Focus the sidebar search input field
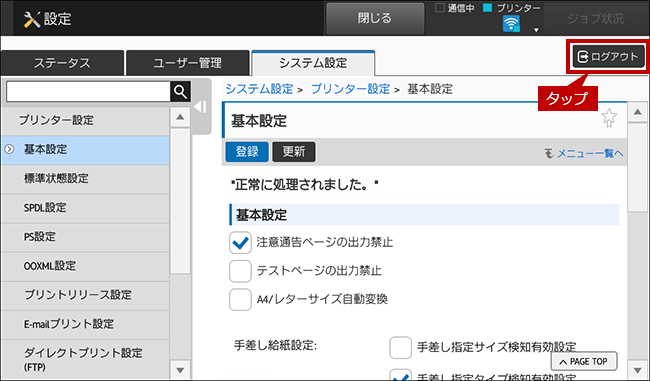The height and width of the screenshot is (381, 650). click(x=88, y=91)
